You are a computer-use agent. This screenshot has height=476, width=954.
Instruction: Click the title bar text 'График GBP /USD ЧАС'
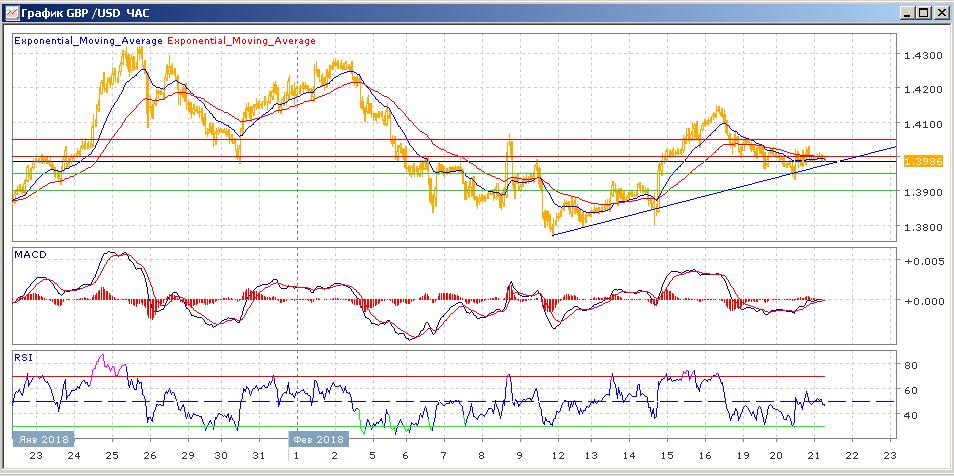click(84, 13)
